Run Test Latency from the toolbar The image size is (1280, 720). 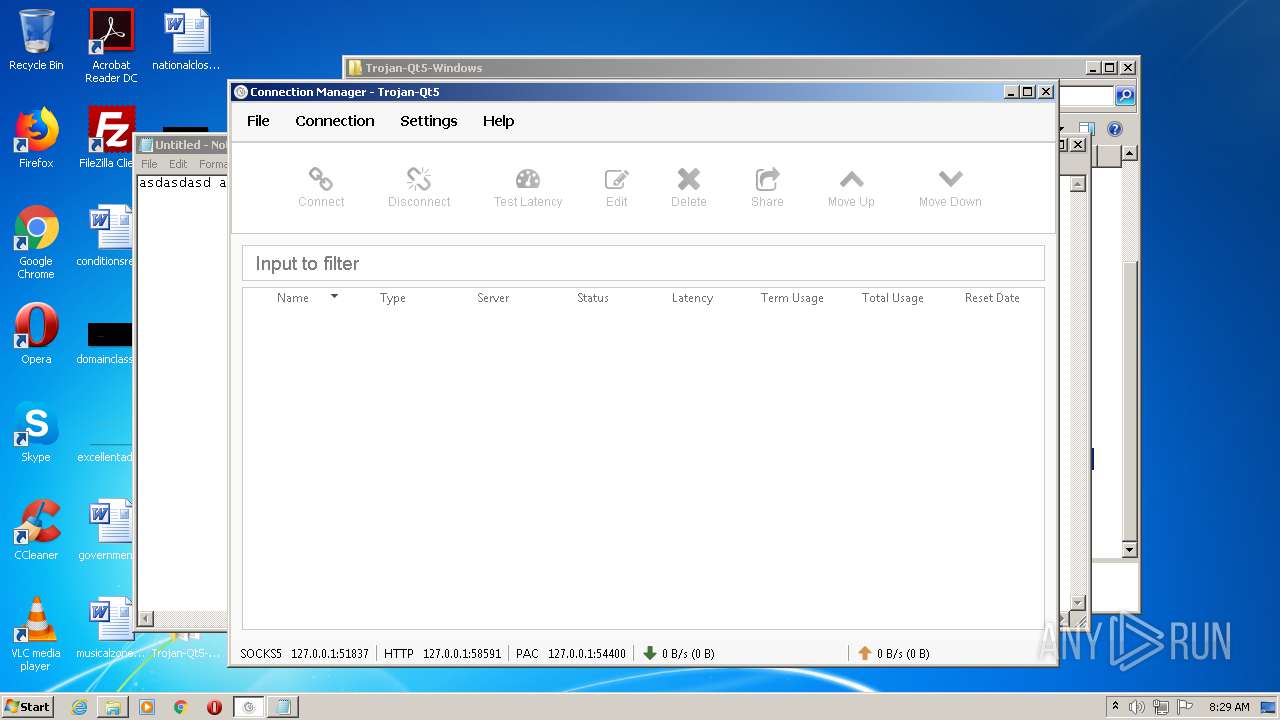528,187
